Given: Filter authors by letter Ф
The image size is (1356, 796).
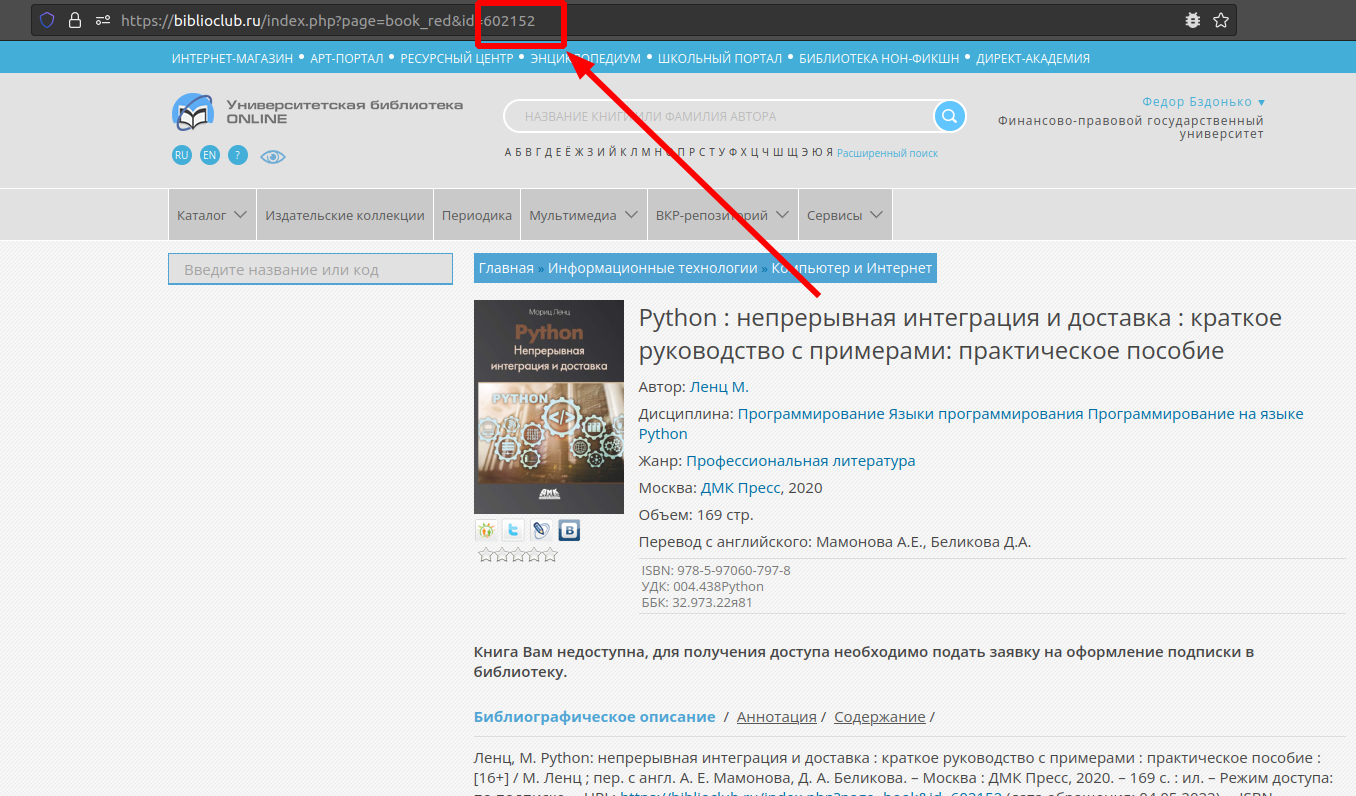Looking at the screenshot, I should click(x=731, y=153).
